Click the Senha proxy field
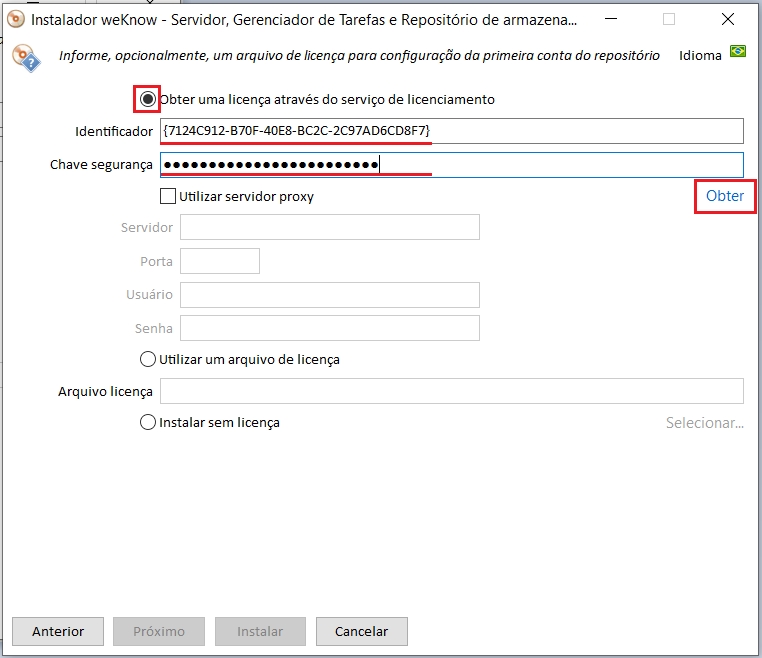 click(329, 328)
